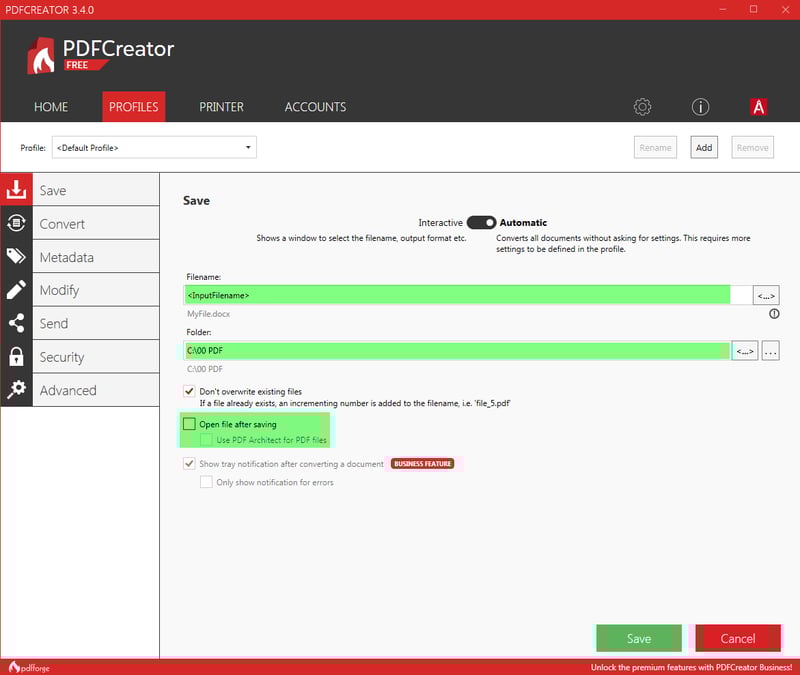The image size is (800, 675).
Task: Click the filename info icon
Action: 774,314
